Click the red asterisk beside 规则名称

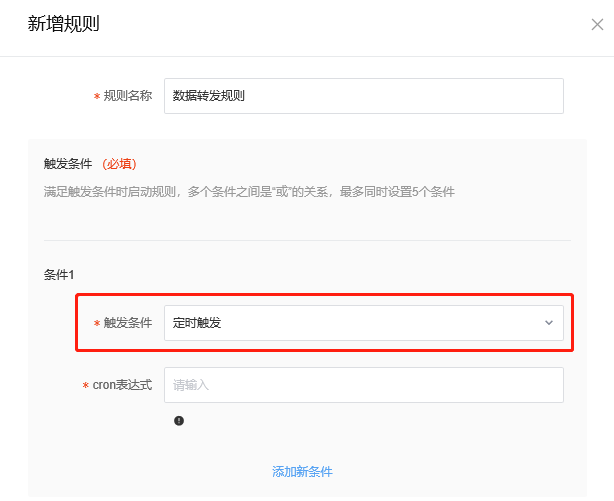point(97,97)
